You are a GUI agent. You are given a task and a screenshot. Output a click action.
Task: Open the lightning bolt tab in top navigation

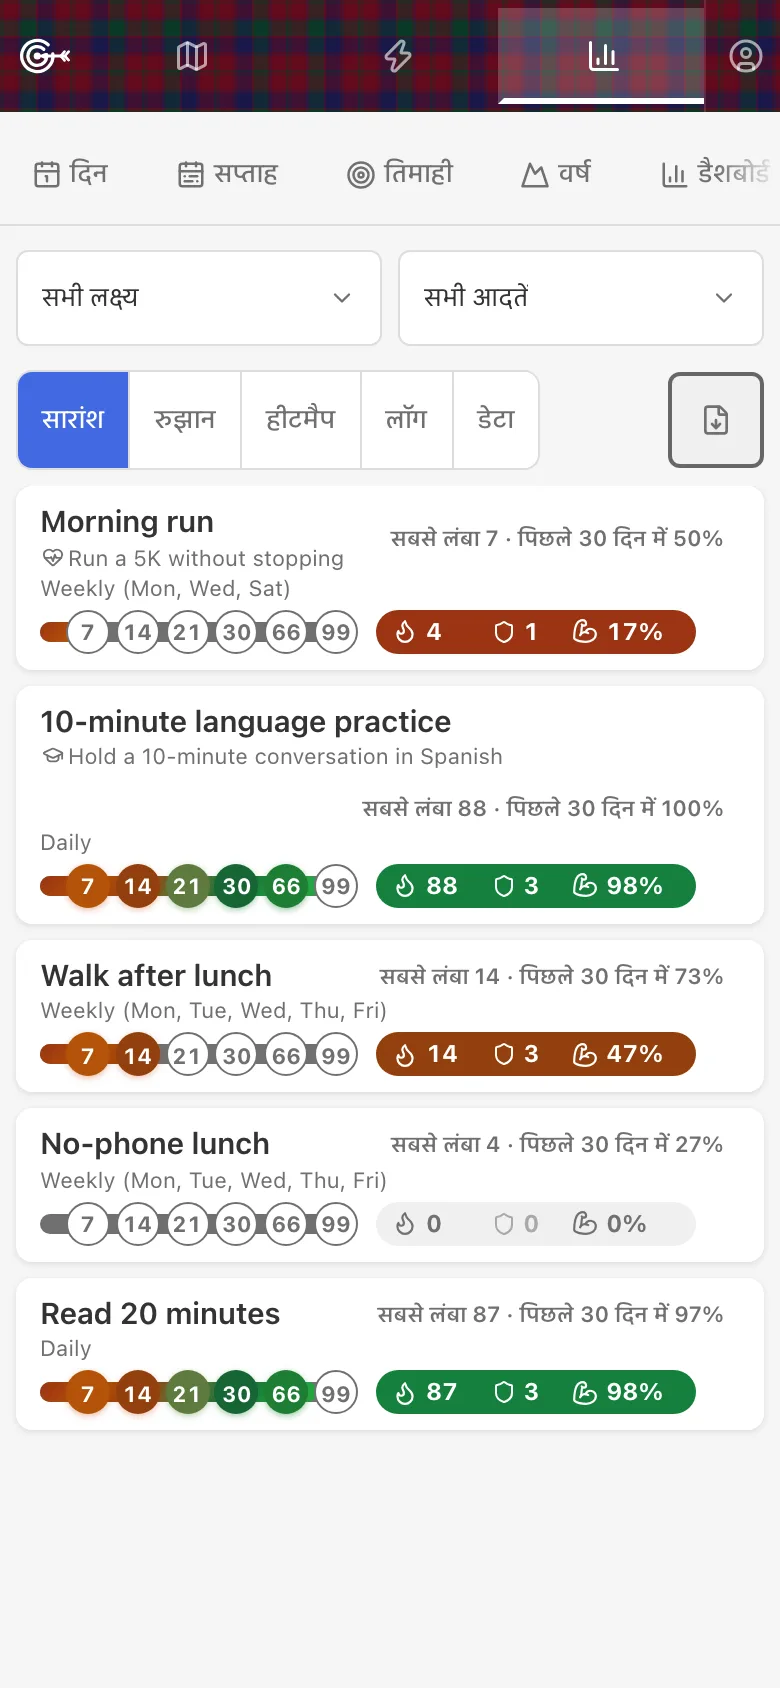coord(398,56)
